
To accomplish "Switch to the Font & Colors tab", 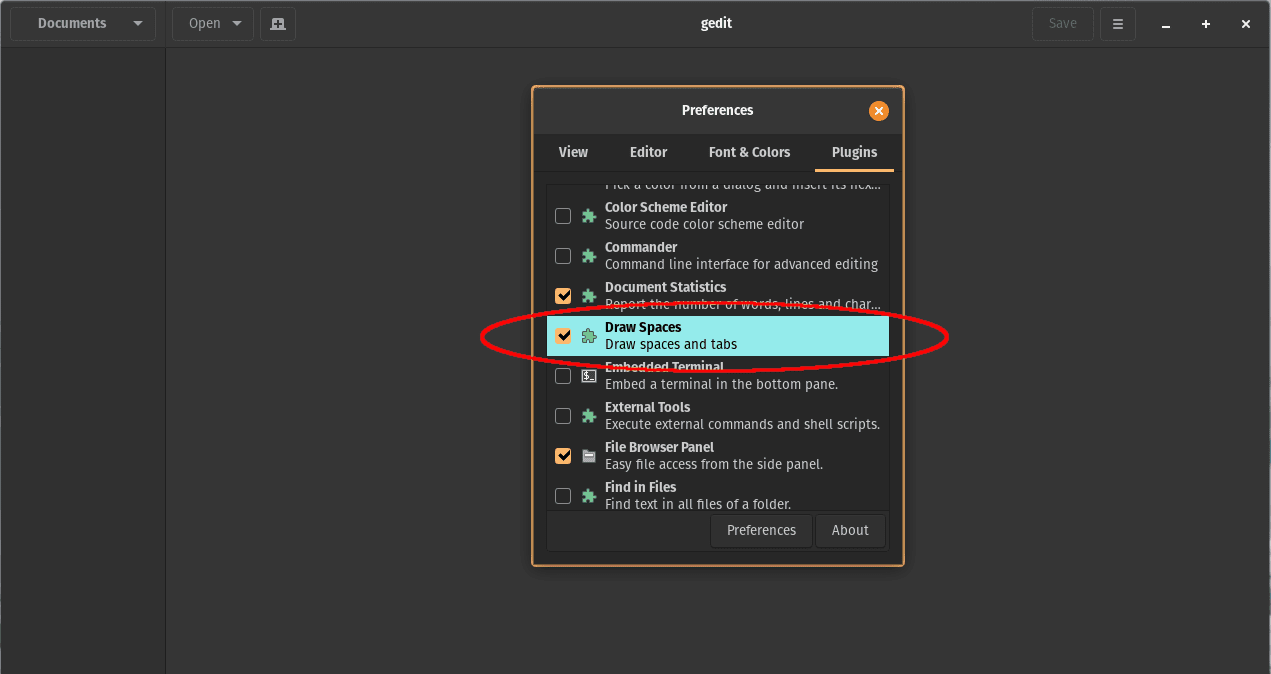I will 749,152.
